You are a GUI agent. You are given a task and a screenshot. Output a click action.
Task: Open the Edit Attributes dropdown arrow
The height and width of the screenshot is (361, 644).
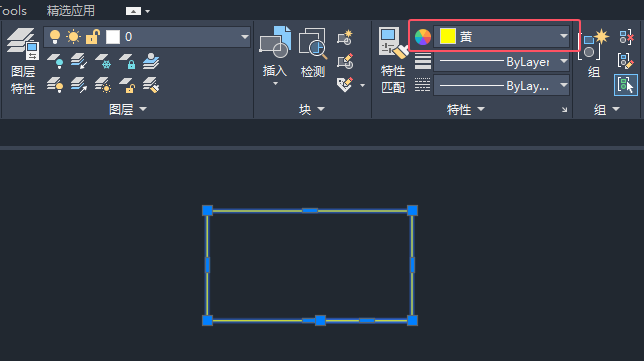tap(362, 85)
